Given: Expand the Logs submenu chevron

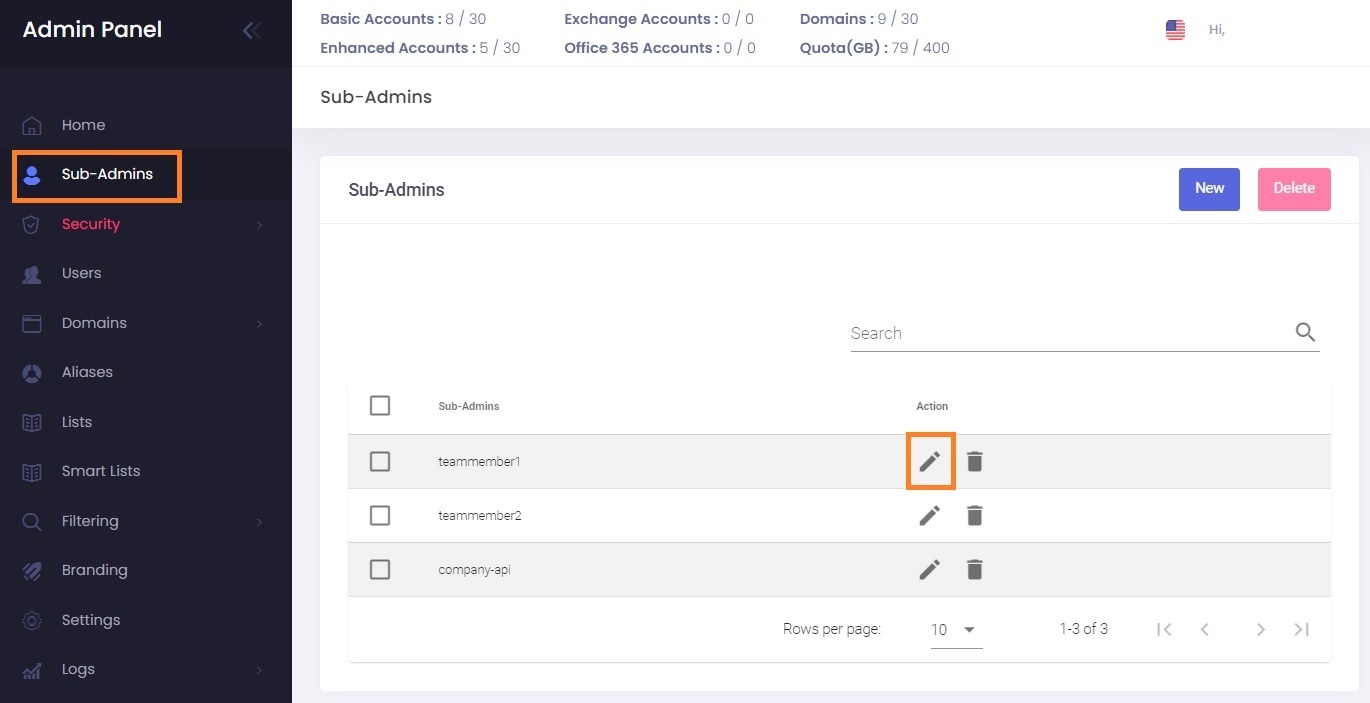Looking at the screenshot, I should tap(259, 670).
